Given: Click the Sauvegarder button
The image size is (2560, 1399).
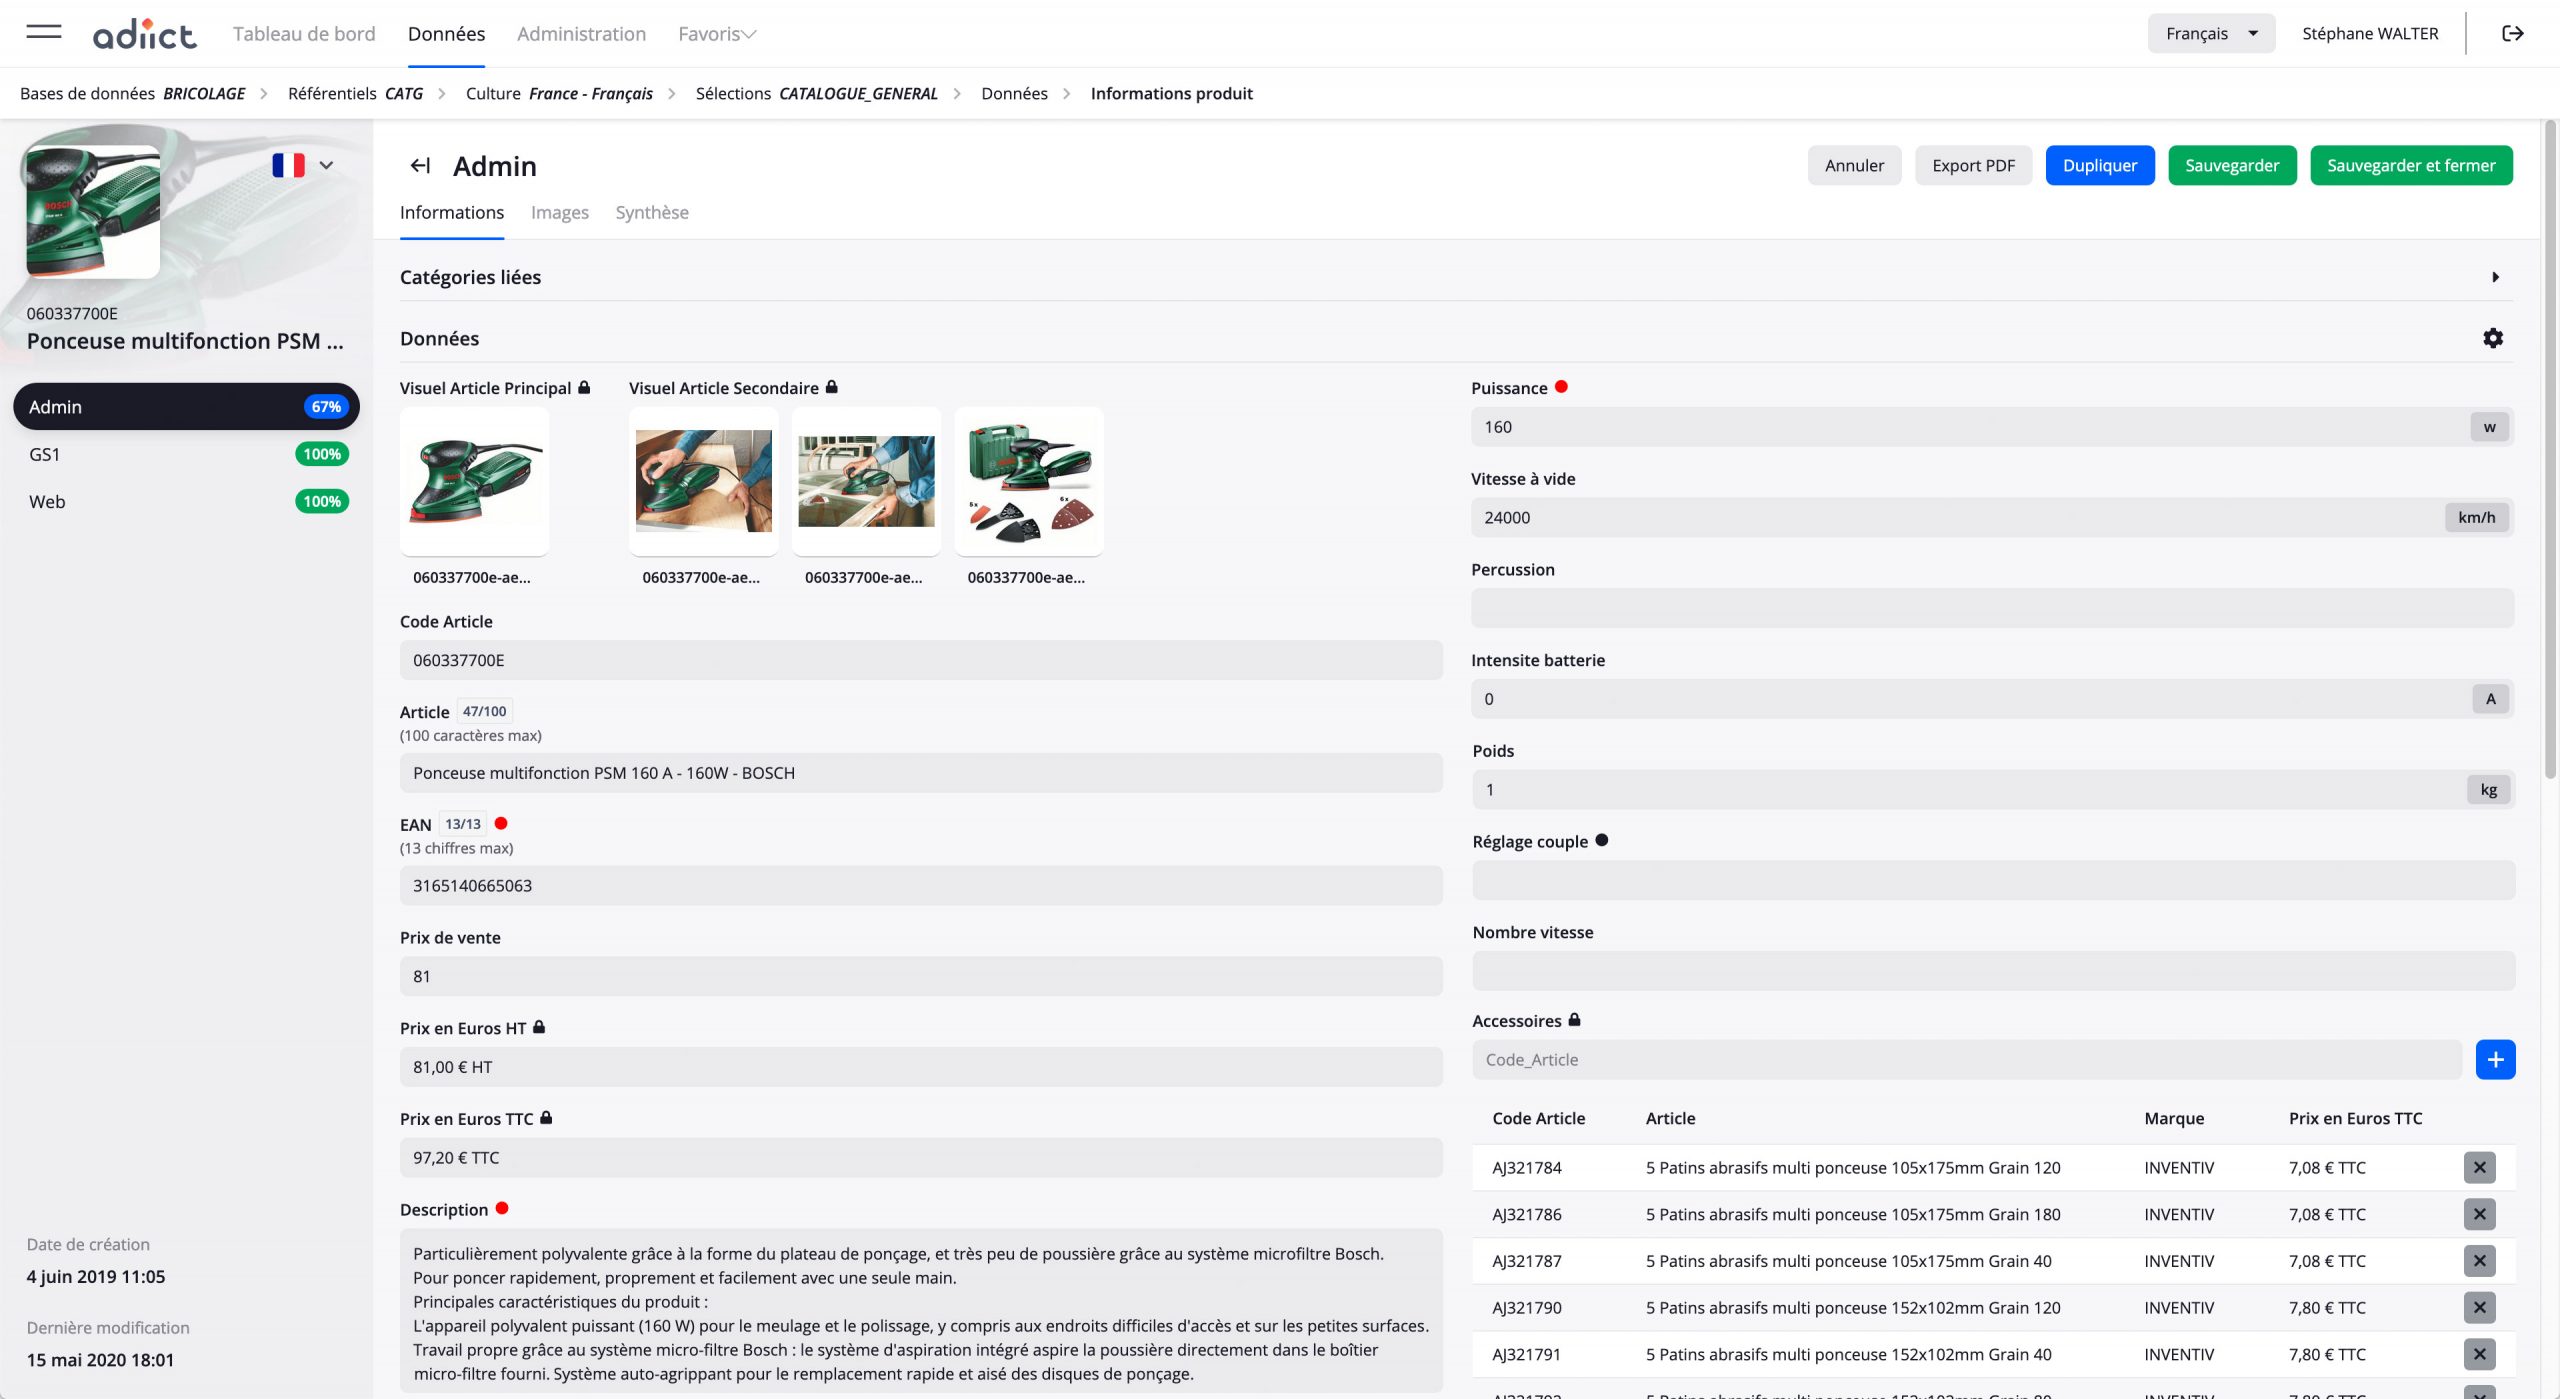Looking at the screenshot, I should coord(2232,166).
